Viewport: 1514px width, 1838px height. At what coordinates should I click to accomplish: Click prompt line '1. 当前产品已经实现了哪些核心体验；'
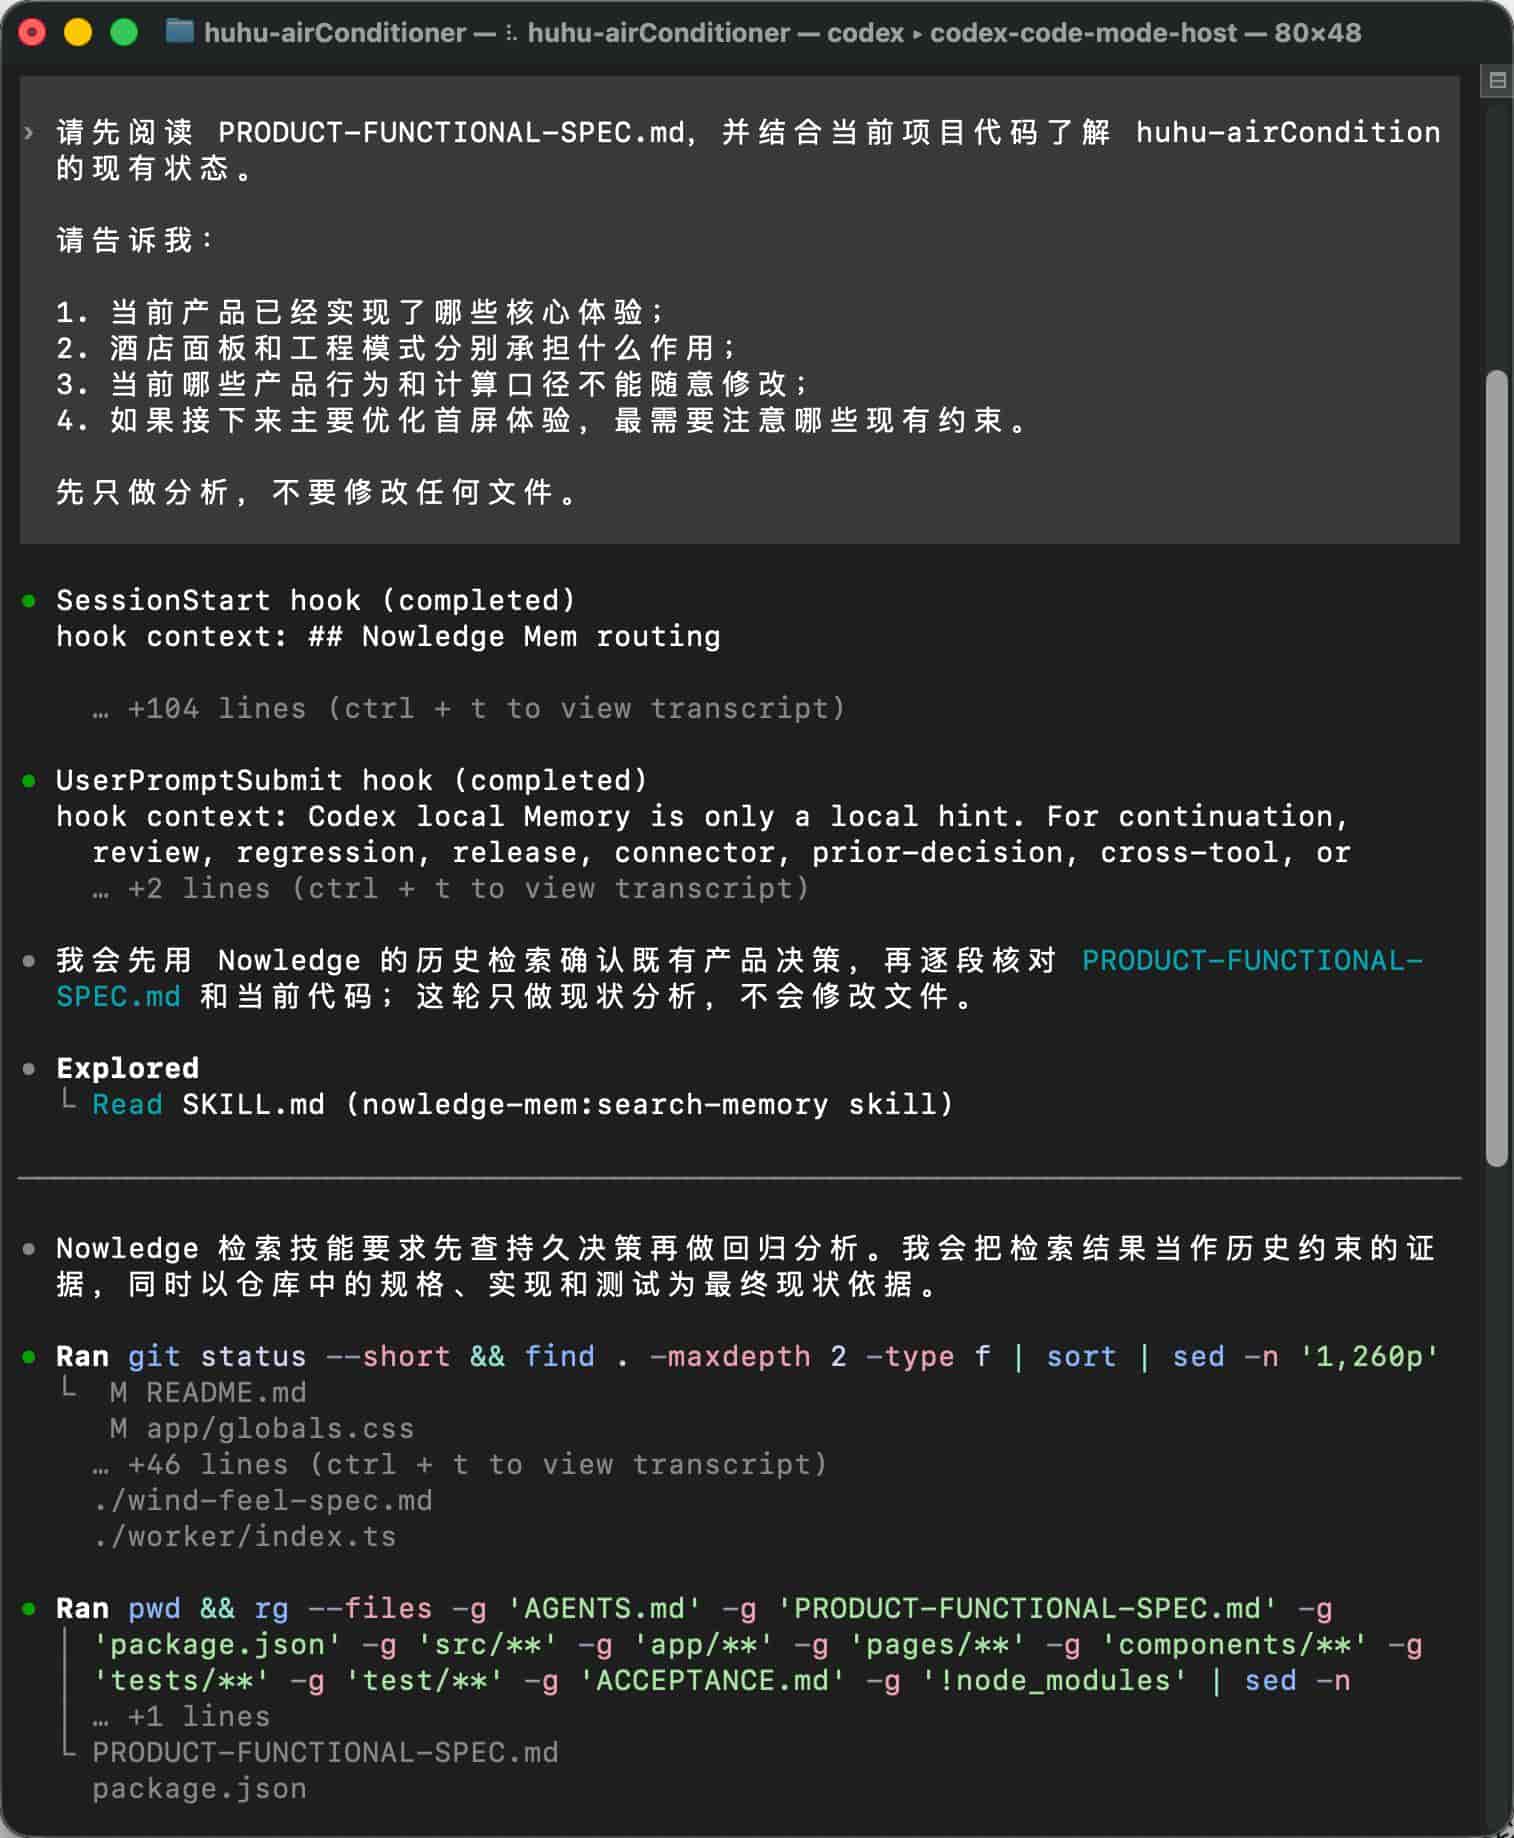(361, 313)
